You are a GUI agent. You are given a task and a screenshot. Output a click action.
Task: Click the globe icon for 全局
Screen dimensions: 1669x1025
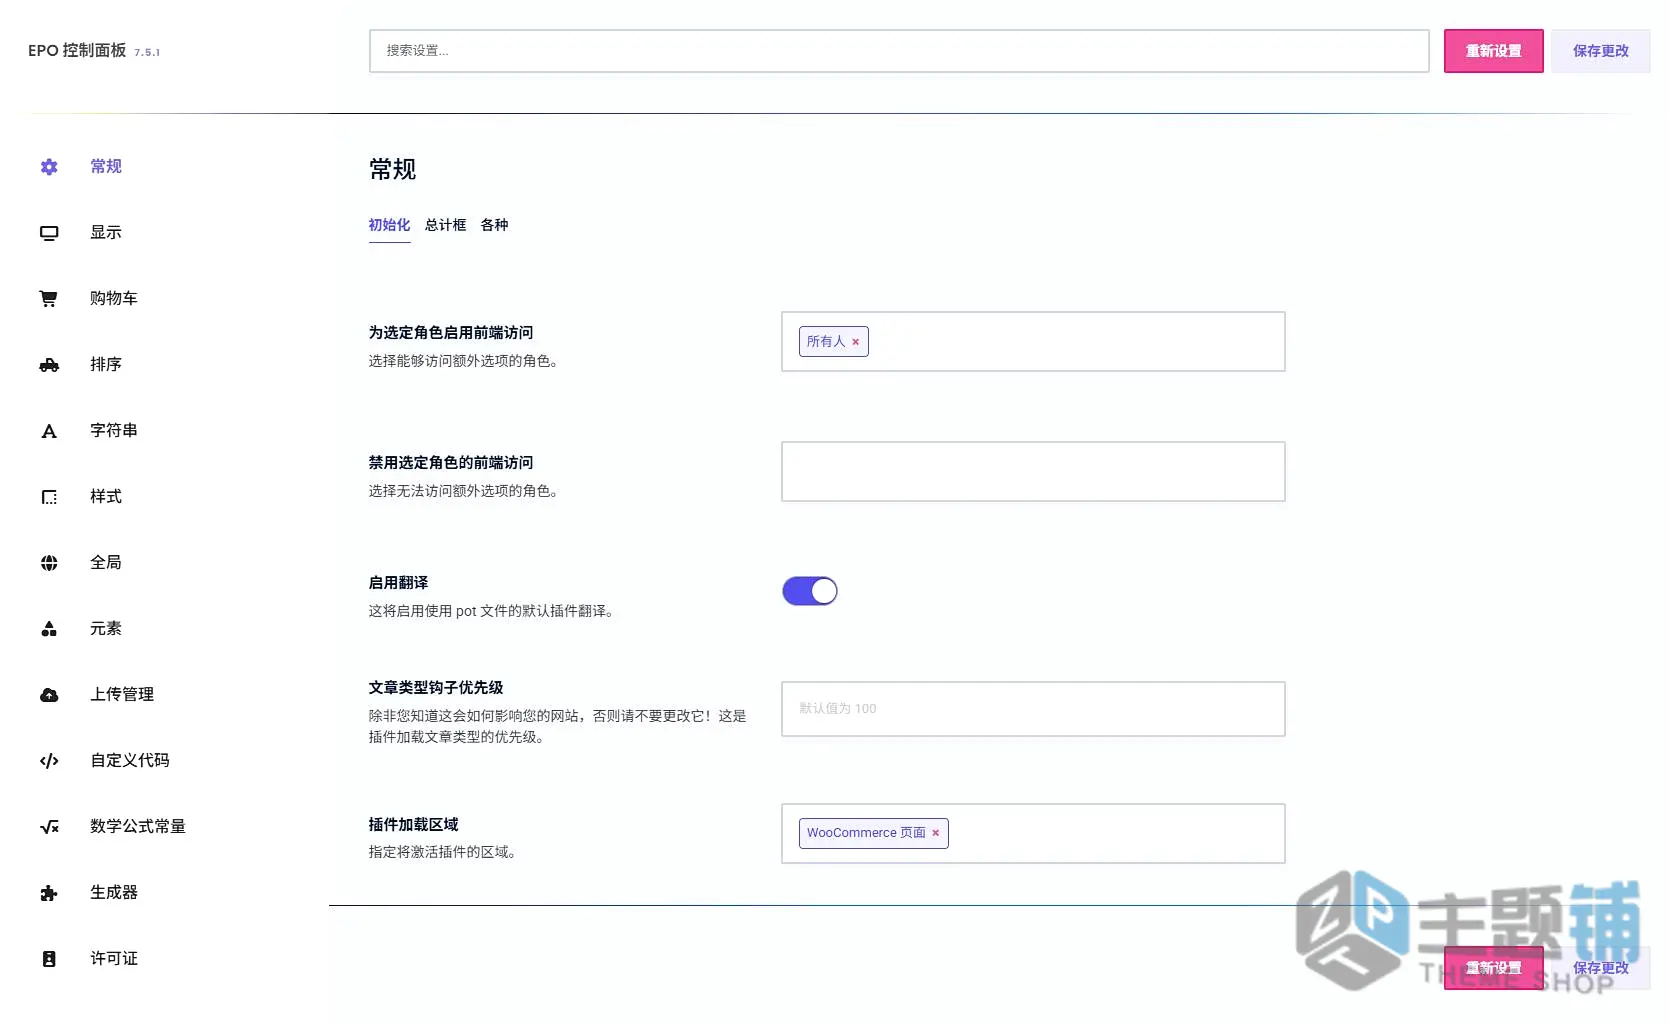(49, 563)
